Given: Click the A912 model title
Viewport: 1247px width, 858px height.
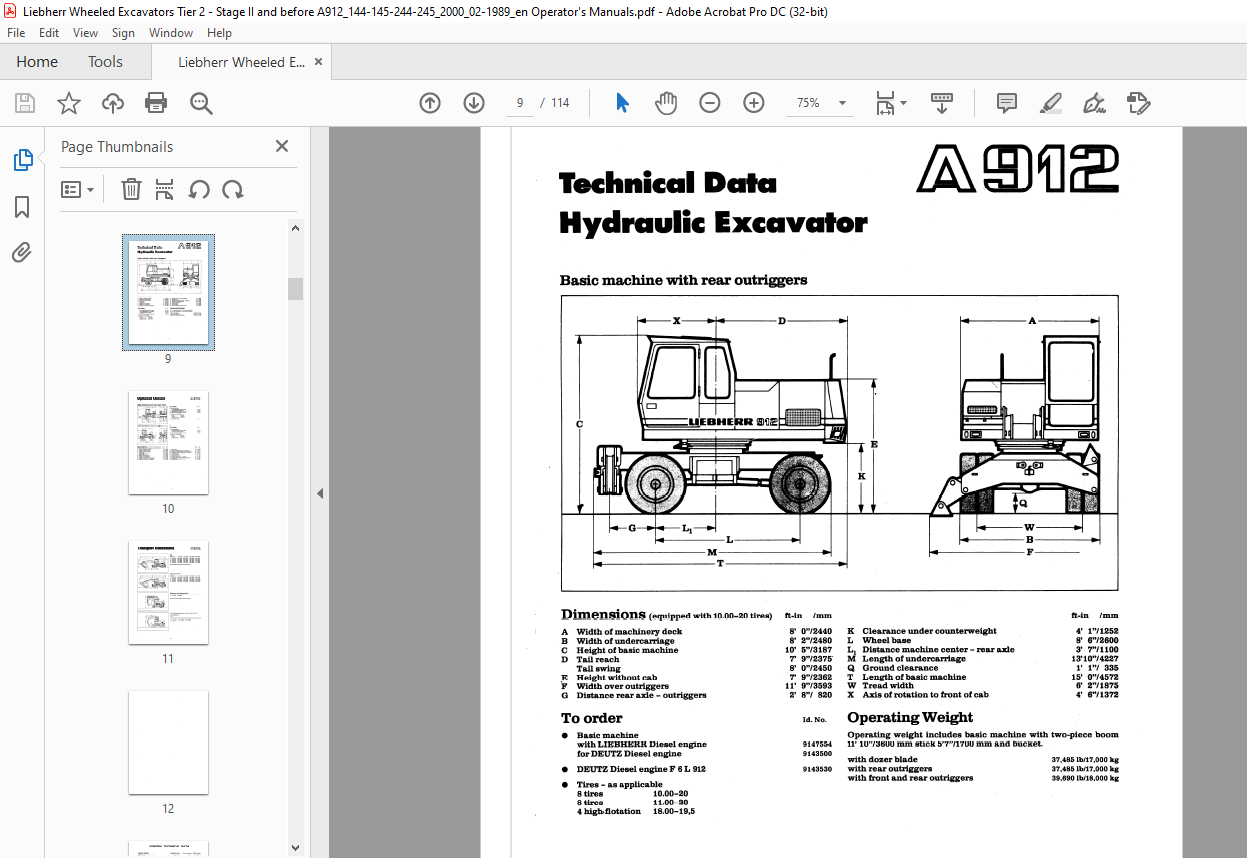Looking at the screenshot, I should coord(1018,170).
